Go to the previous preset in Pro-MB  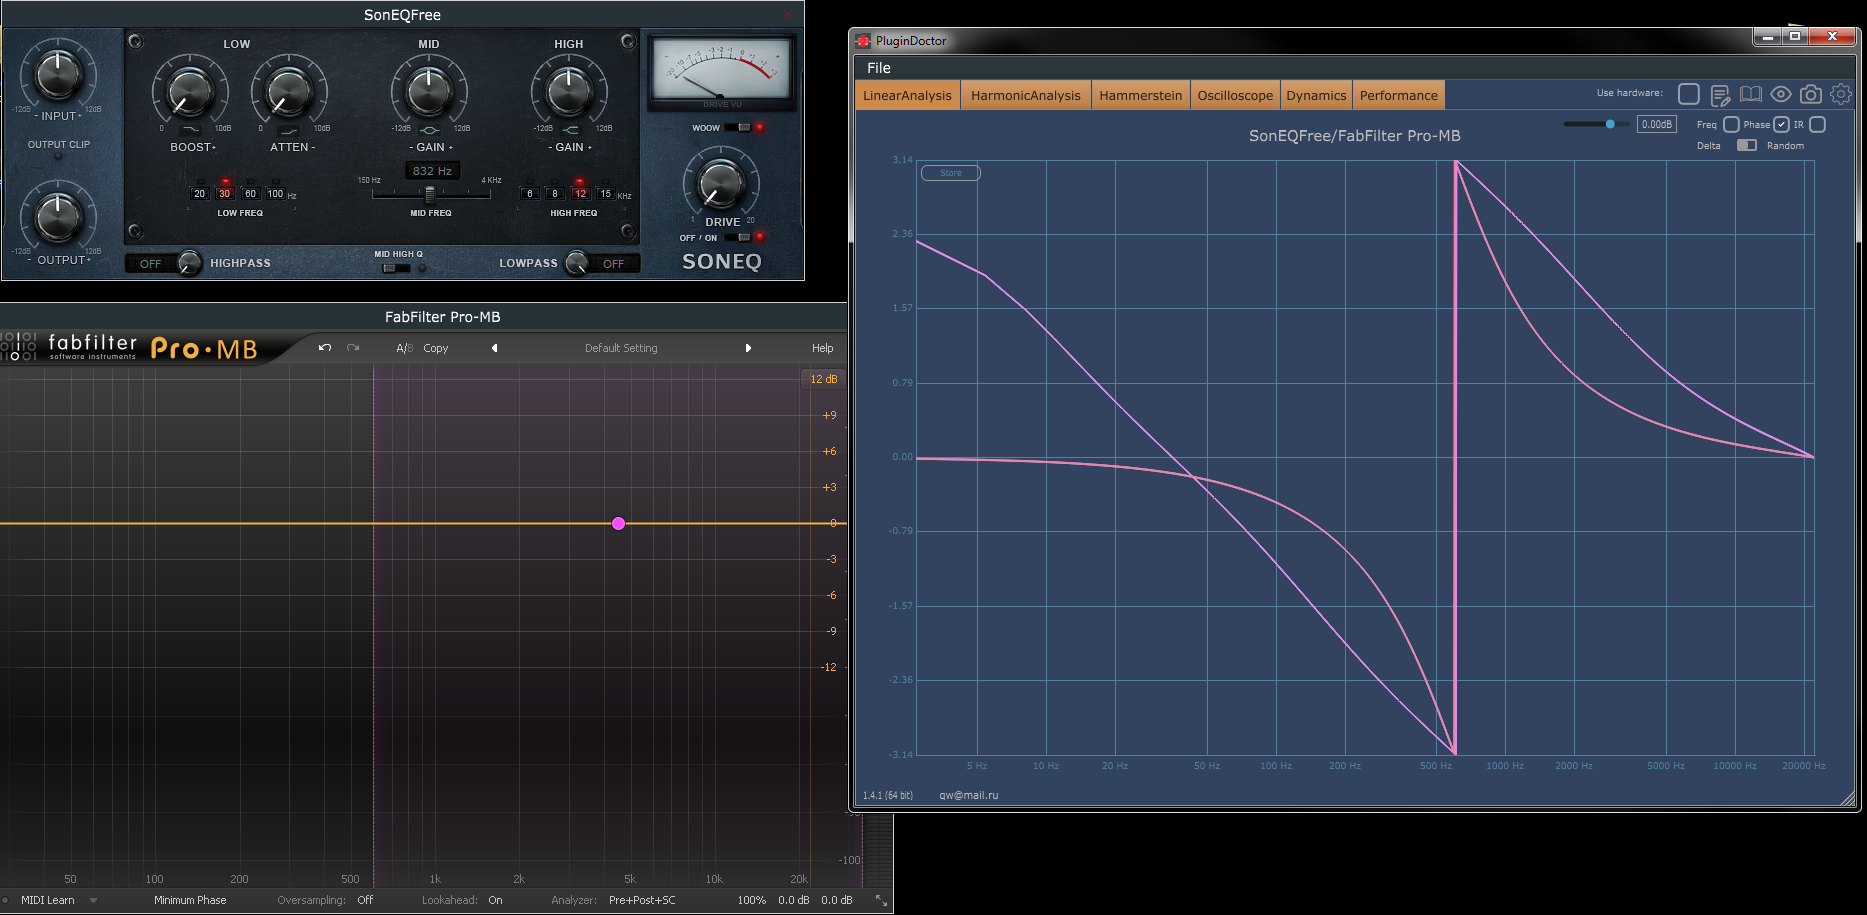494,348
